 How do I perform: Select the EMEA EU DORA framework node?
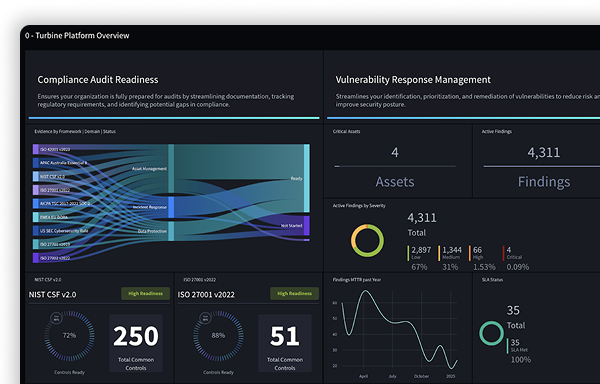(x=36, y=217)
